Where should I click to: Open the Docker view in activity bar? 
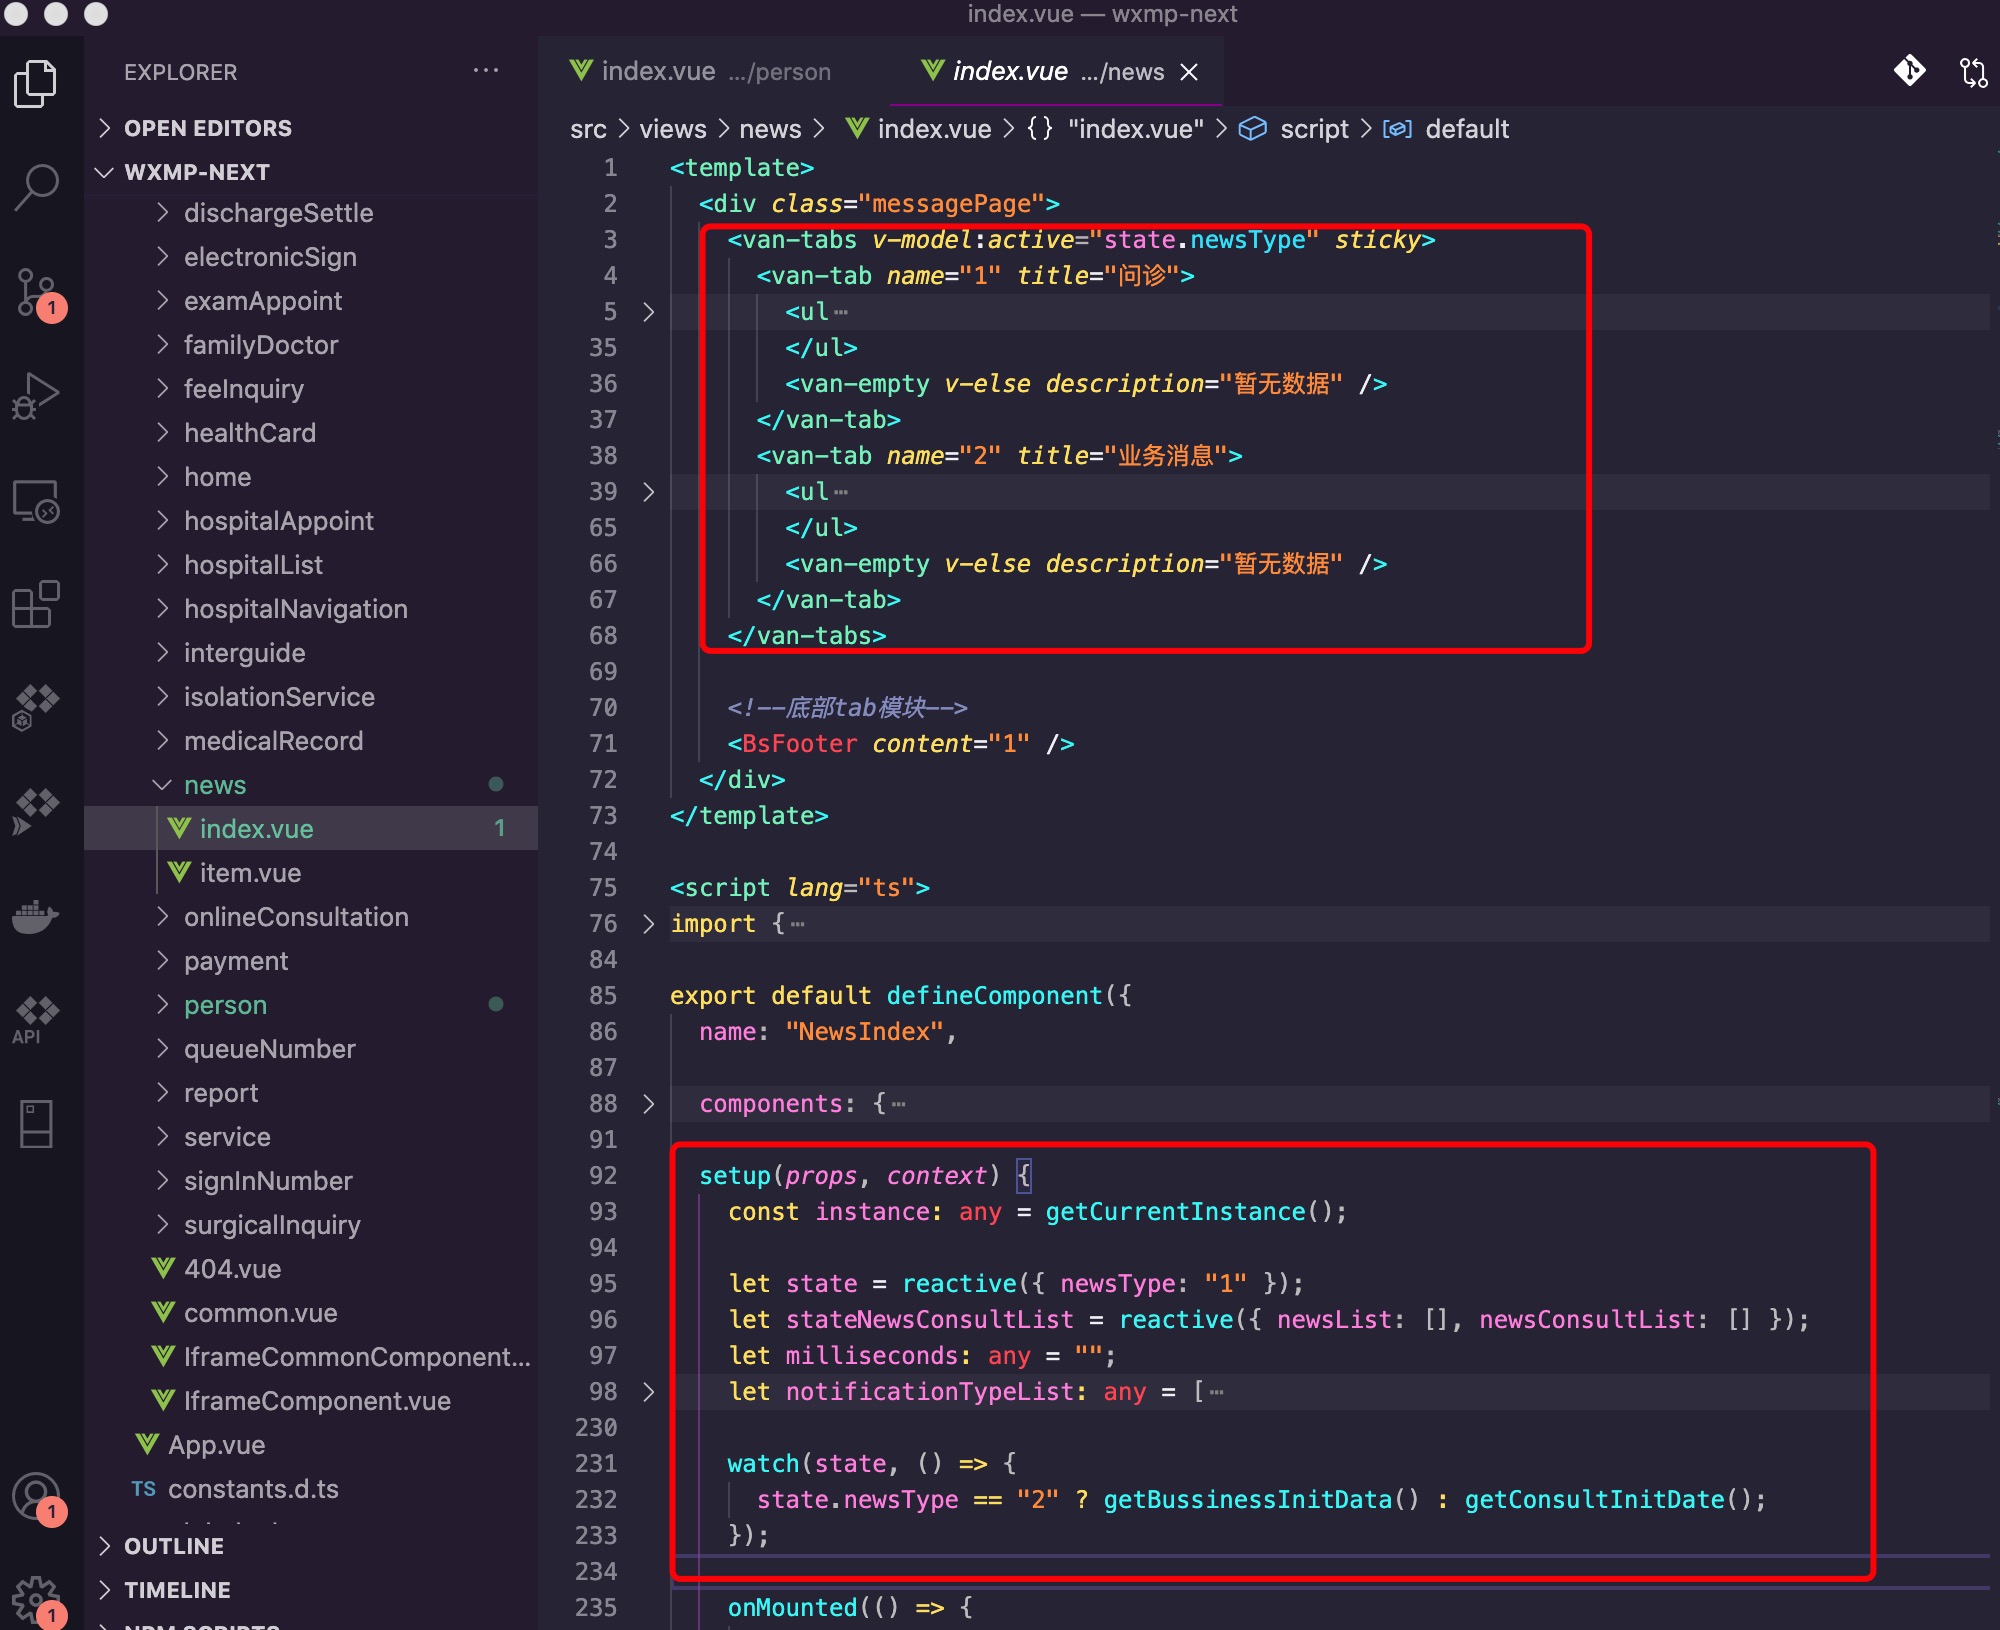click(36, 915)
